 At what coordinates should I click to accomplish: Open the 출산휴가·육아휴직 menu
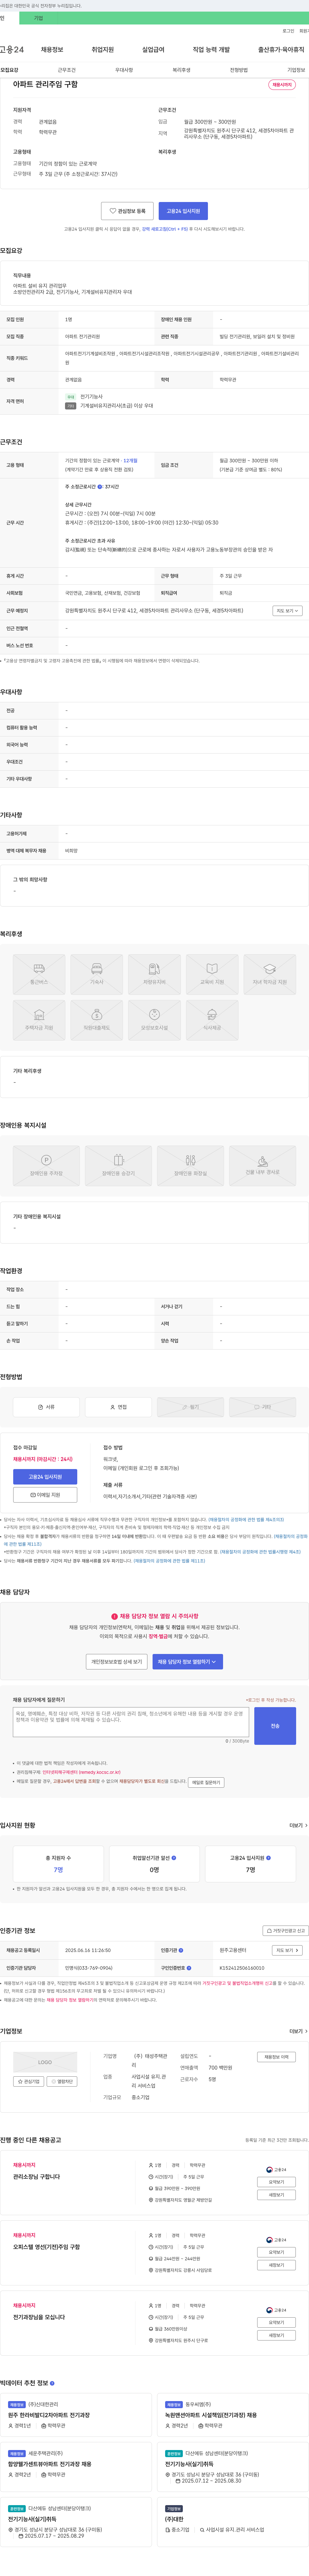[281, 49]
